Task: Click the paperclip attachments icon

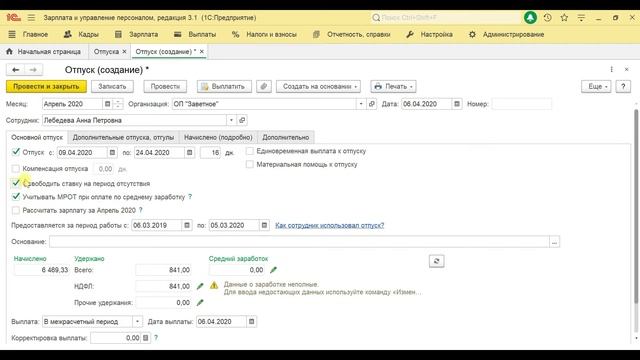Action: tap(264, 87)
